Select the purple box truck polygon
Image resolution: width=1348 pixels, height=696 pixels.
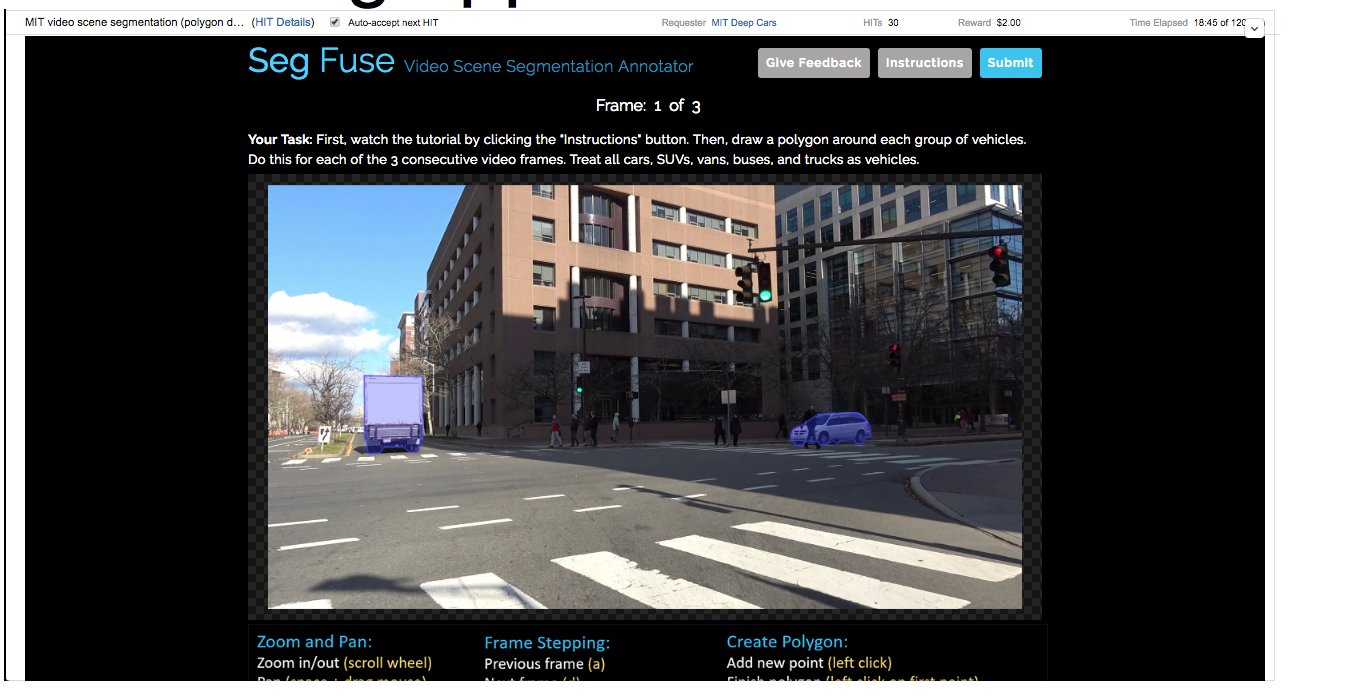393,412
